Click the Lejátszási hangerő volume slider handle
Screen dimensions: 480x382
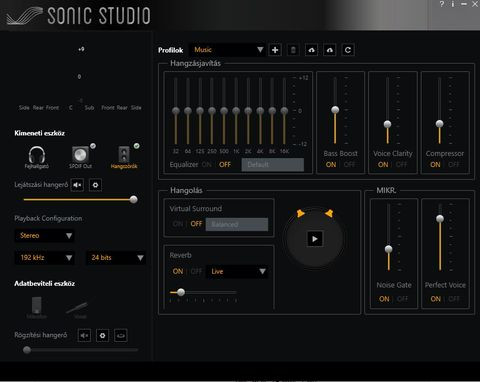134,200
